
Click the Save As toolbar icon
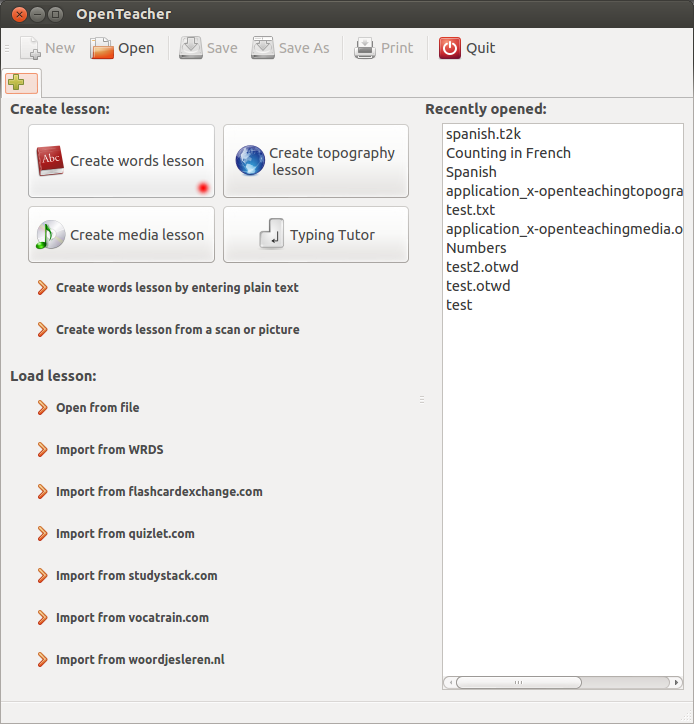click(x=263, y=48)
